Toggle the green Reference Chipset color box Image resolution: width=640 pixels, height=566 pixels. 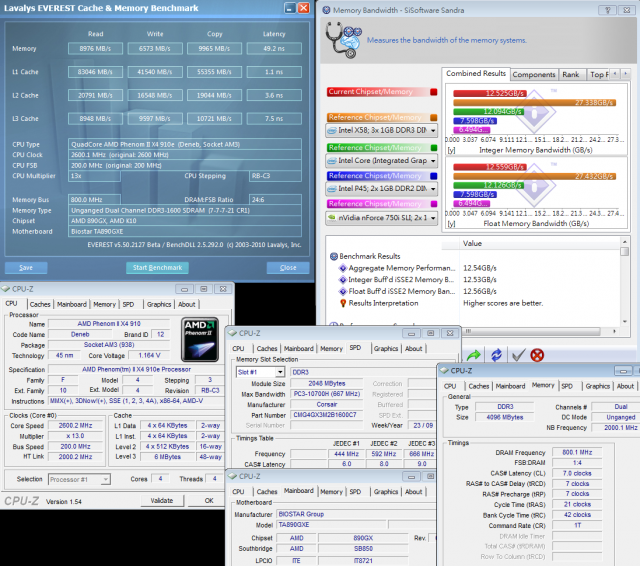coord(433,148)
